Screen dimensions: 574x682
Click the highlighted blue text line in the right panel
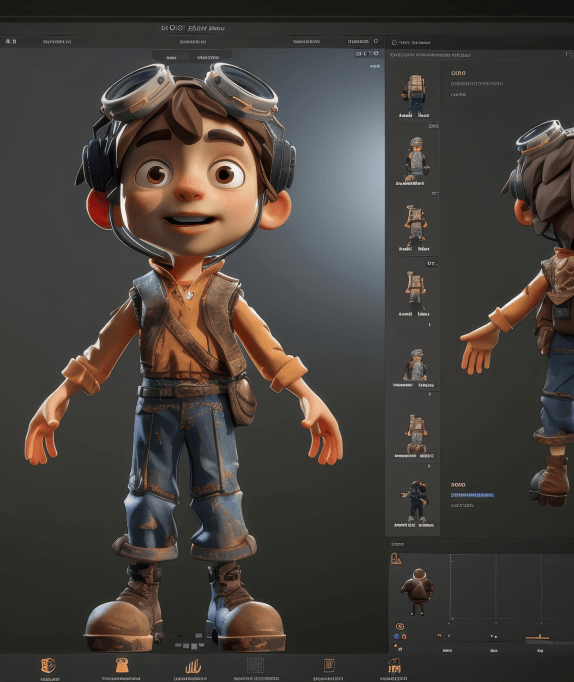[472, 495]
